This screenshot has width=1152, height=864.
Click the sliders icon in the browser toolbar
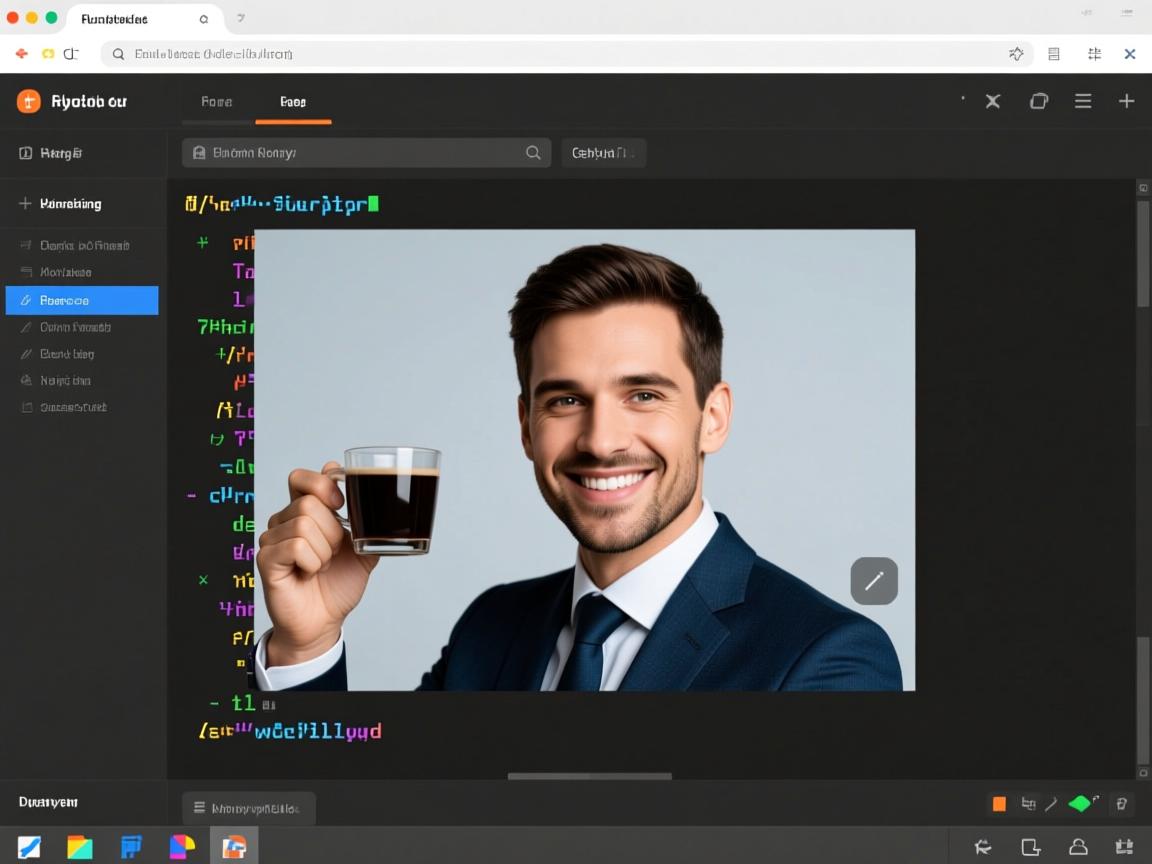1094,54
